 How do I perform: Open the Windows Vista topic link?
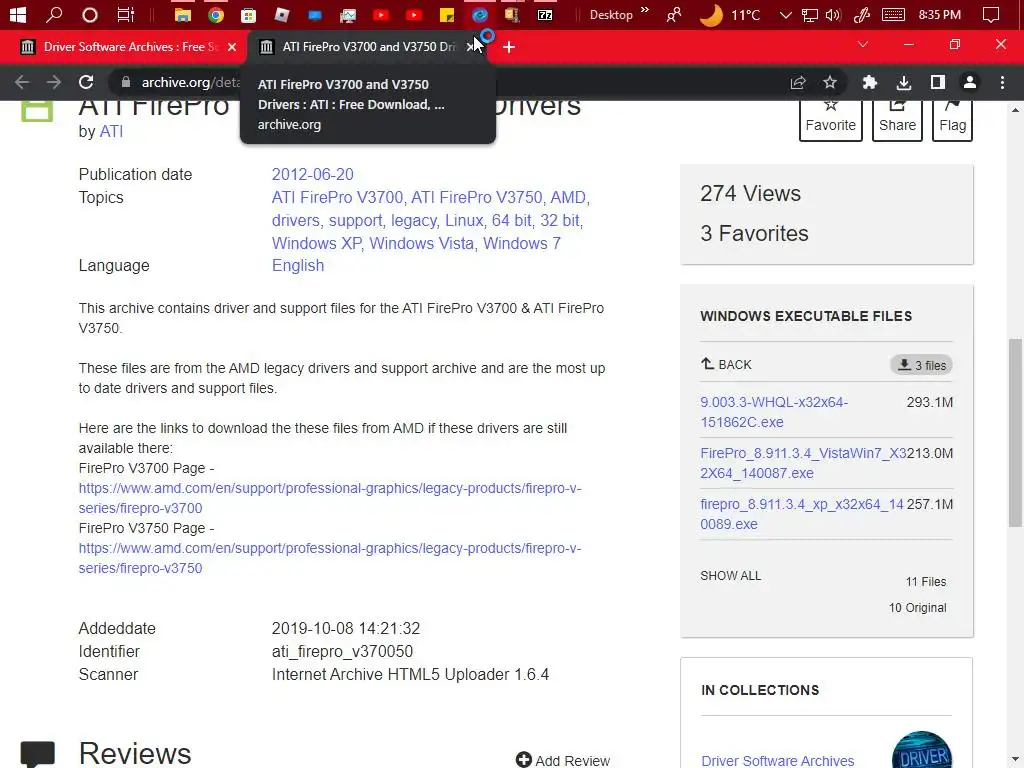[x=422, y=243]
